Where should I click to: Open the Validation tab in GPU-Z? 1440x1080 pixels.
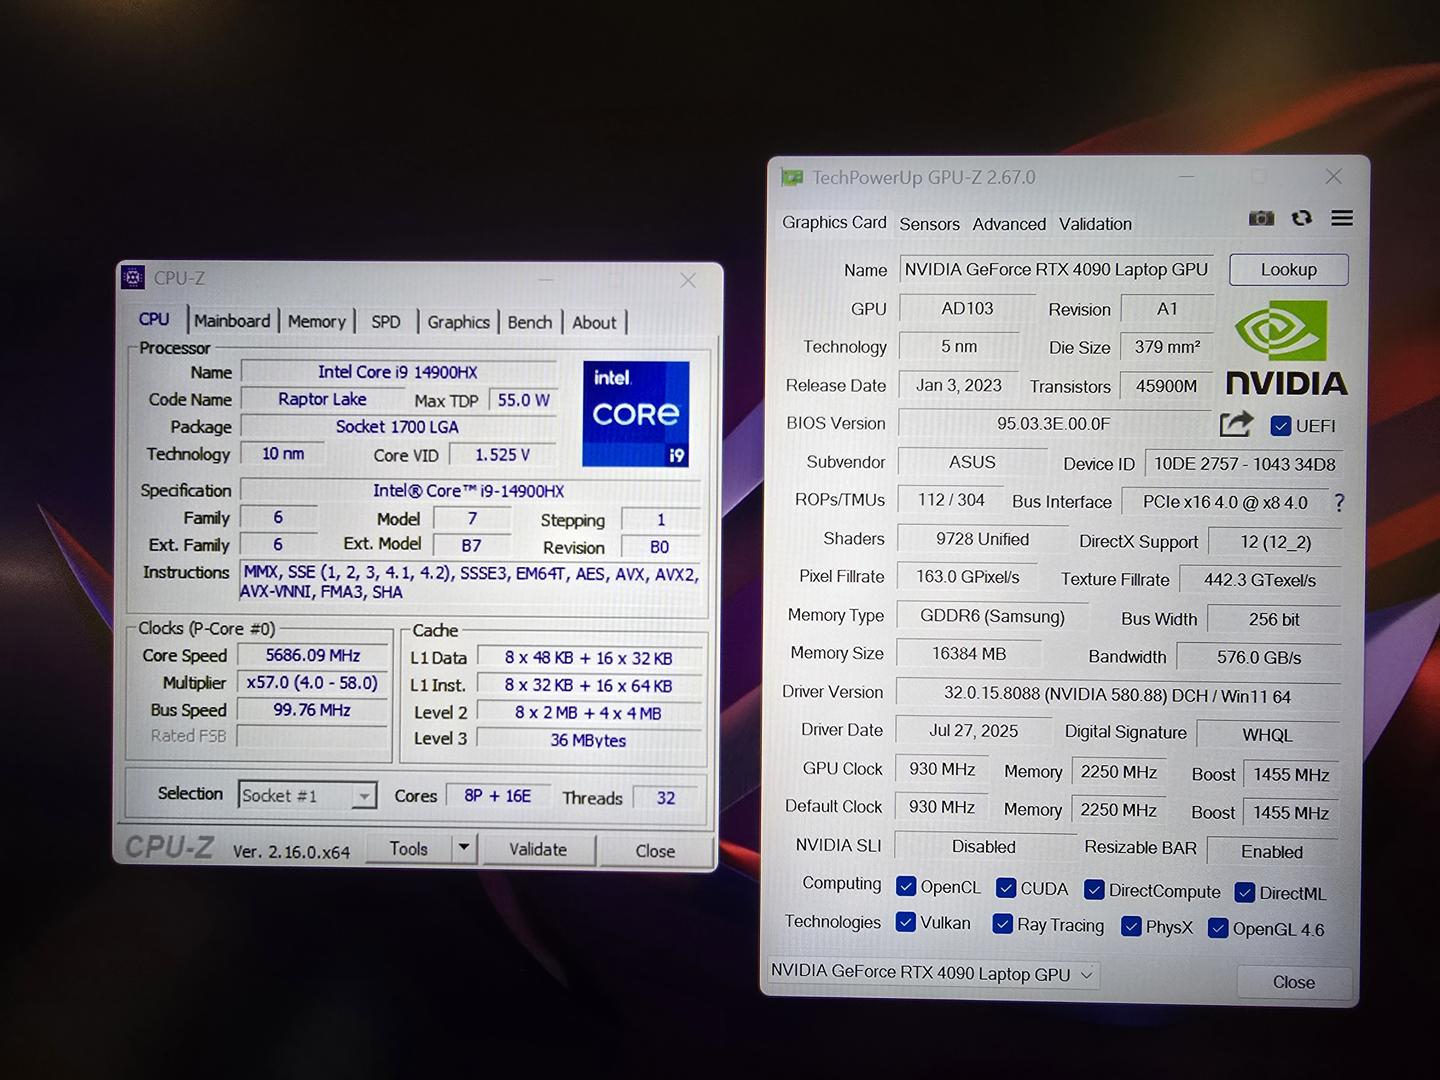pyautogui.click(x=1095, y=224)
